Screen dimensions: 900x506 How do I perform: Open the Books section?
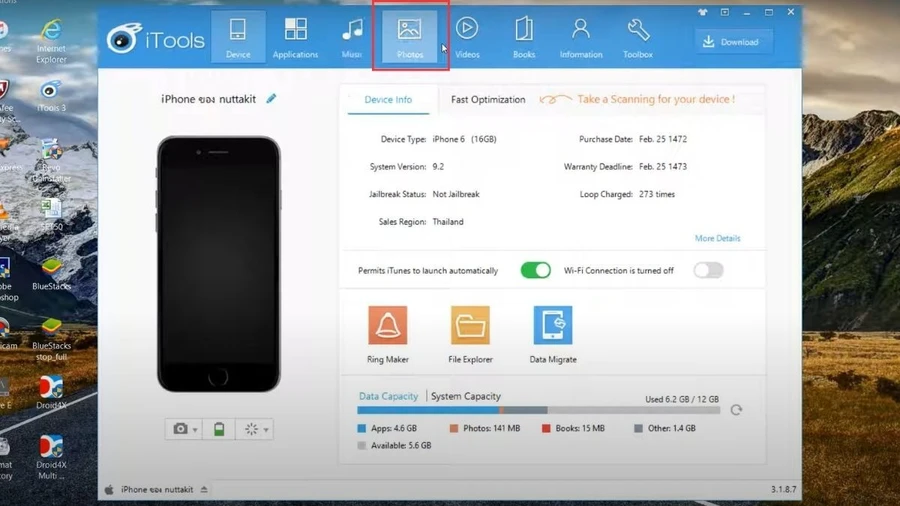click(x=523, y=37)
